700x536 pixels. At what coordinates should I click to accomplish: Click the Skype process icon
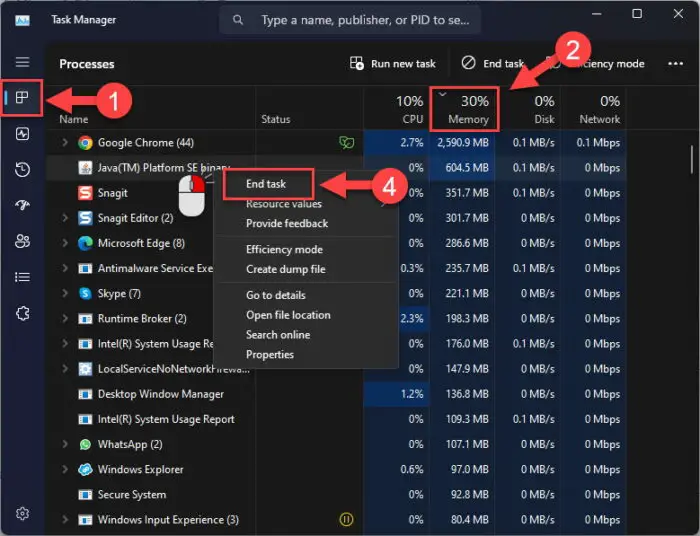pyautogui.click(x=85, y=293)
